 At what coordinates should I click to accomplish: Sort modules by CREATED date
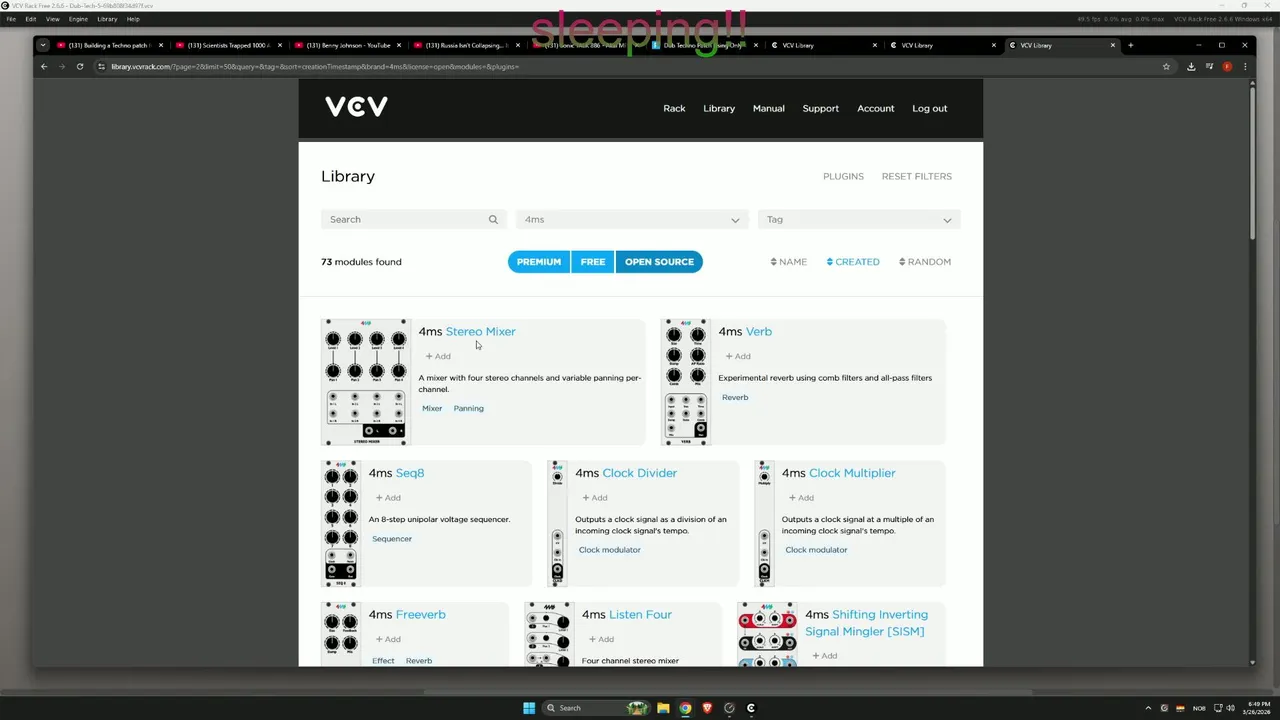pos(853,262)
